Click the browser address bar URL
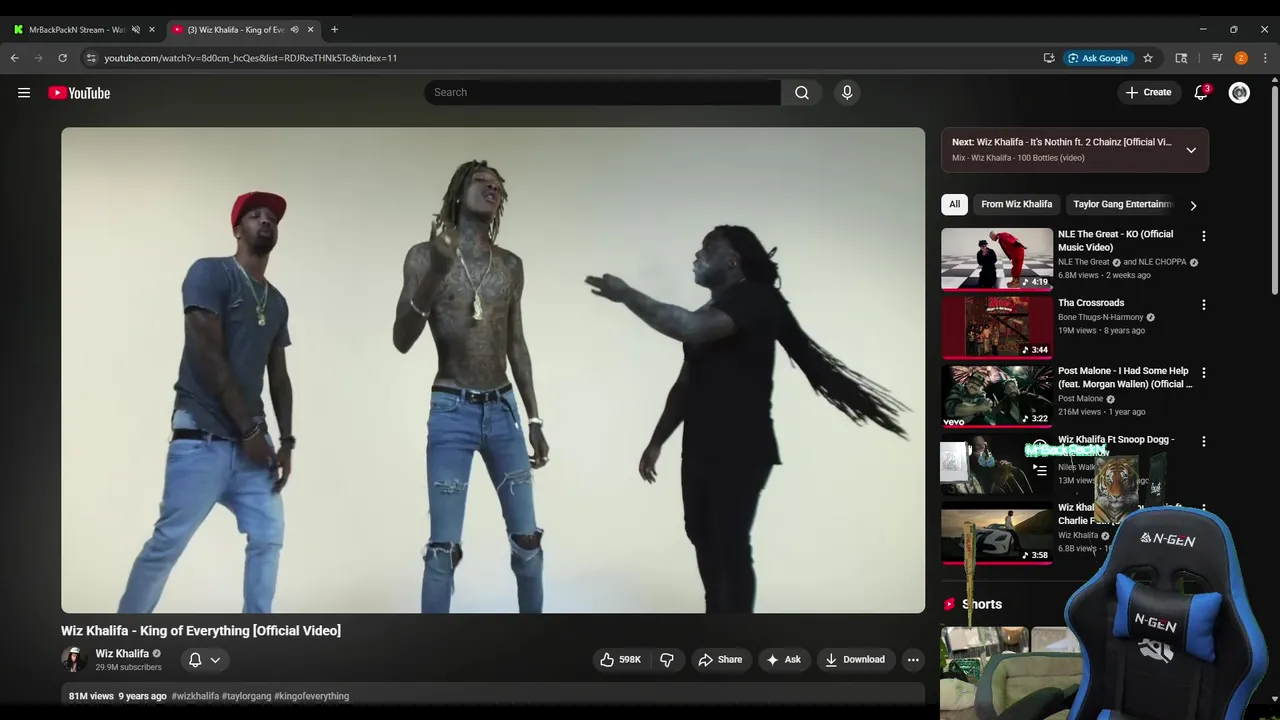The width and height of the screenshot is (1280, 720). (x=250, y=58)
